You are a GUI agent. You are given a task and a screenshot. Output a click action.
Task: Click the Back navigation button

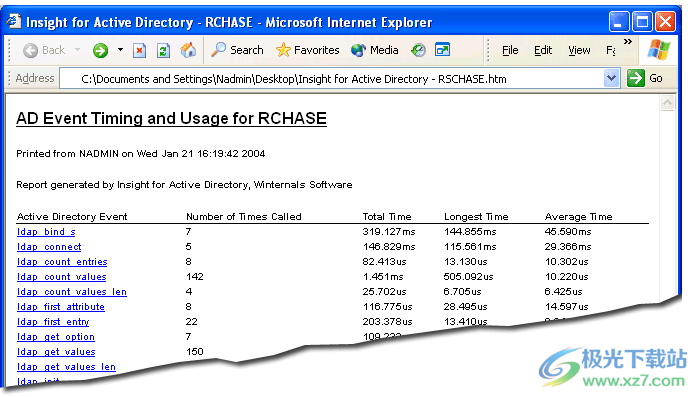click(x=44, y=50)
